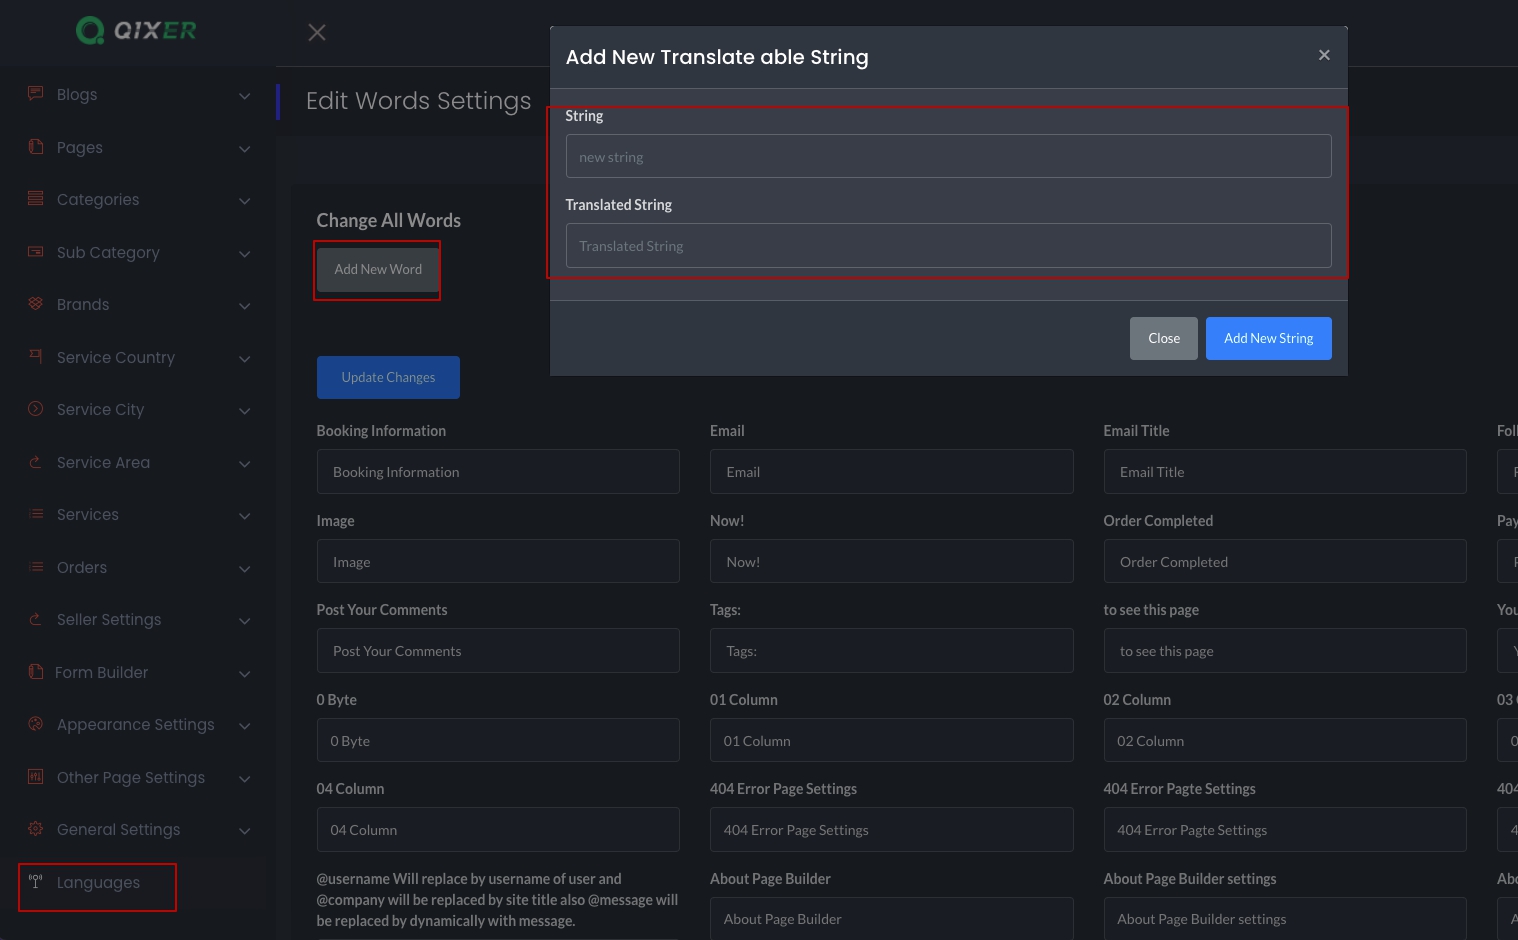Click the Blogs sidebar icon
The height and width of the screenshot is (940, 1518).
(x=36, y=94)
